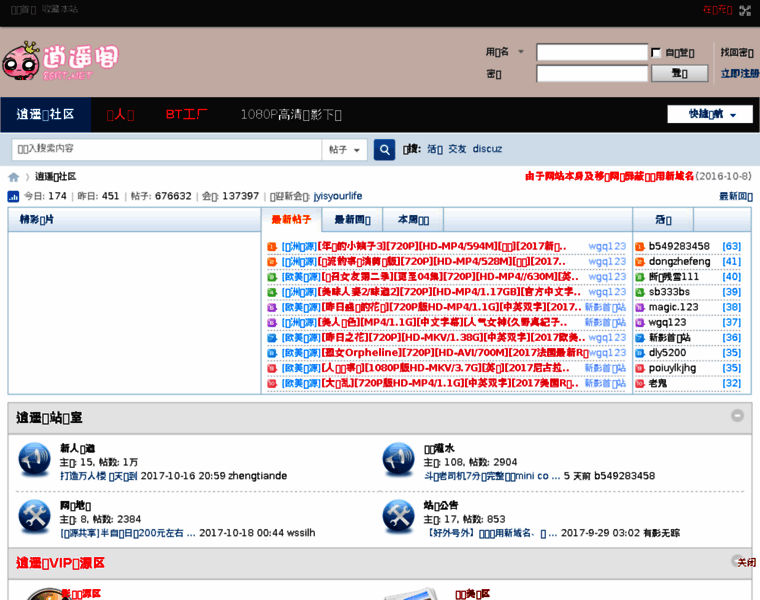
Task: Open newest member jyisyourlife profile
Action: tap(338, 196)
